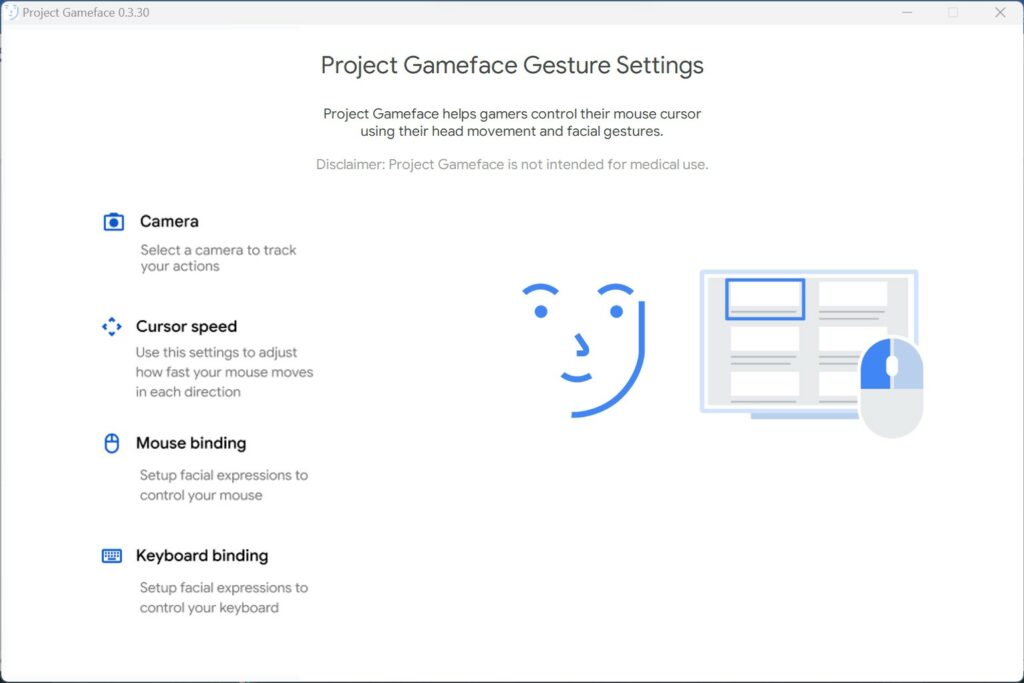Minimize the Project Gameface window

pyautogui.click(x=905, y=12)
